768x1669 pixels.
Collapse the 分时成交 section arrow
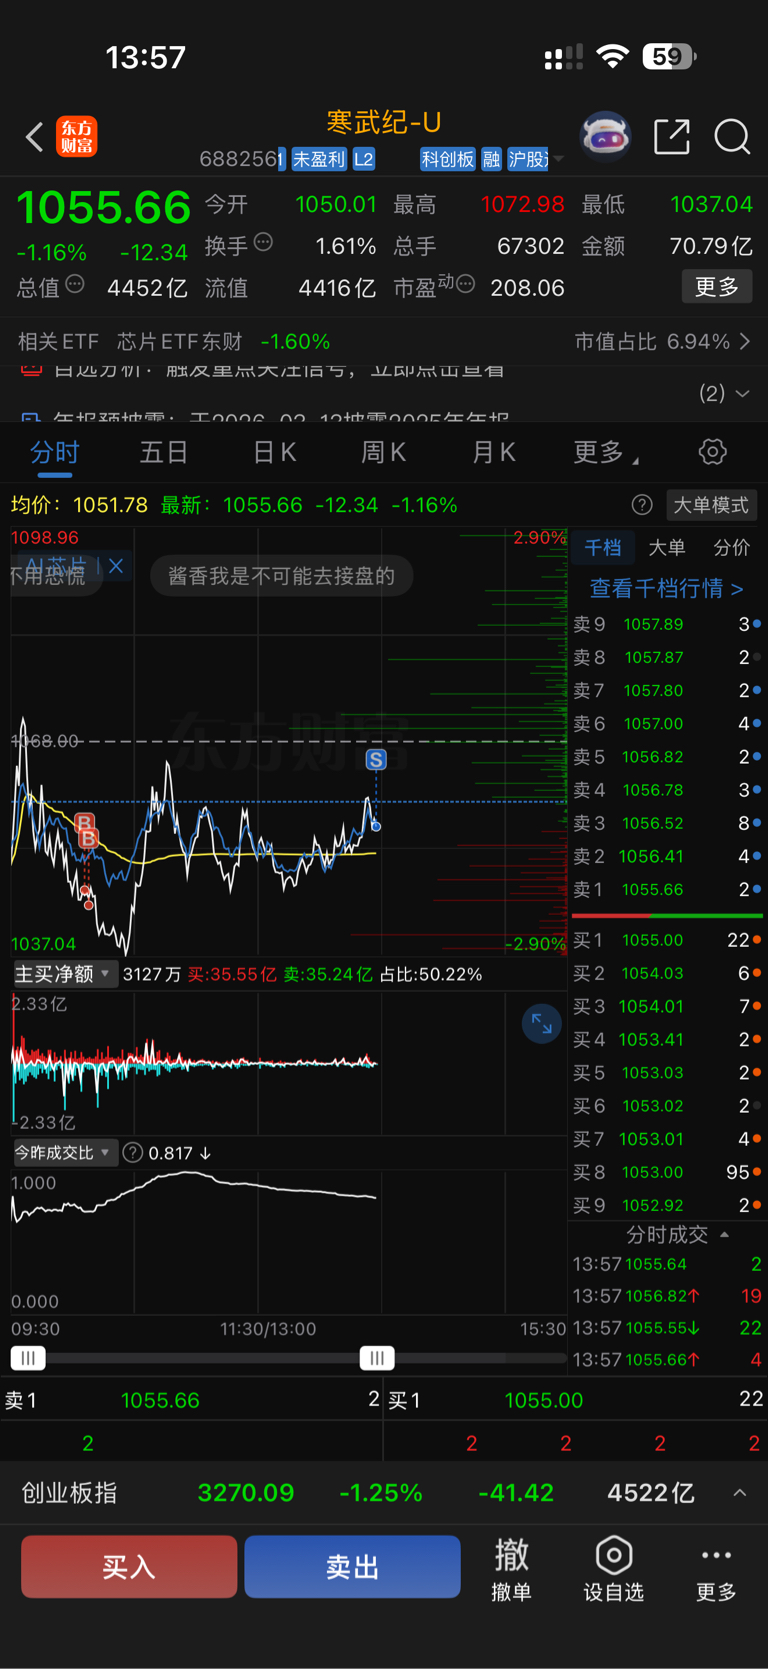[724, 1235]
